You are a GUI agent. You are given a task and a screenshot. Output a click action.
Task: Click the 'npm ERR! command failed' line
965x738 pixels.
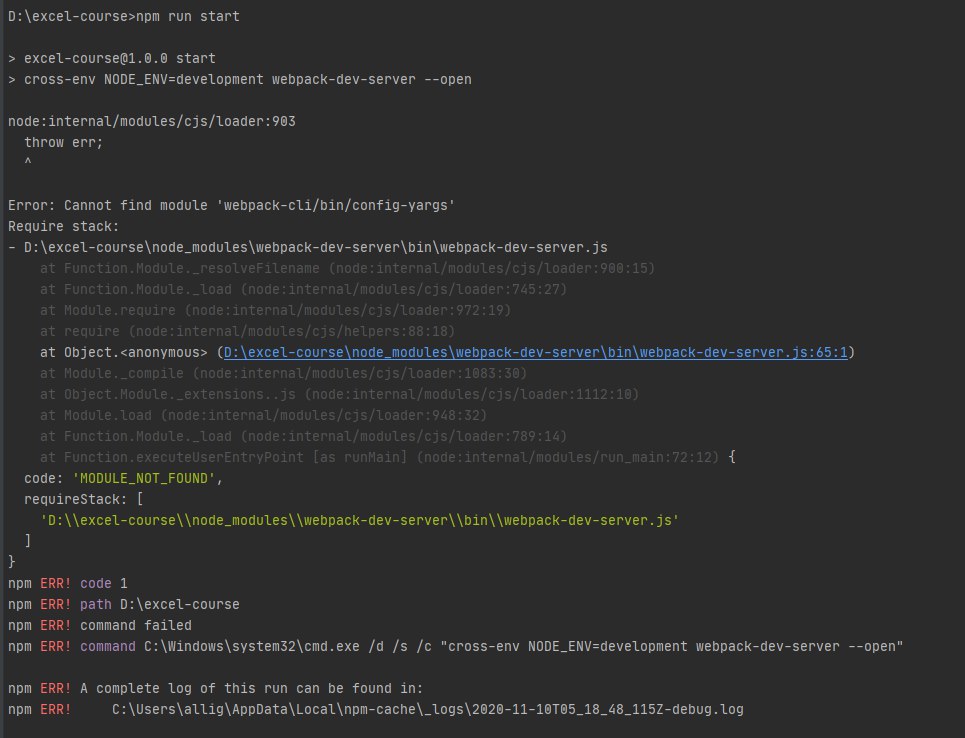point(100,625)
